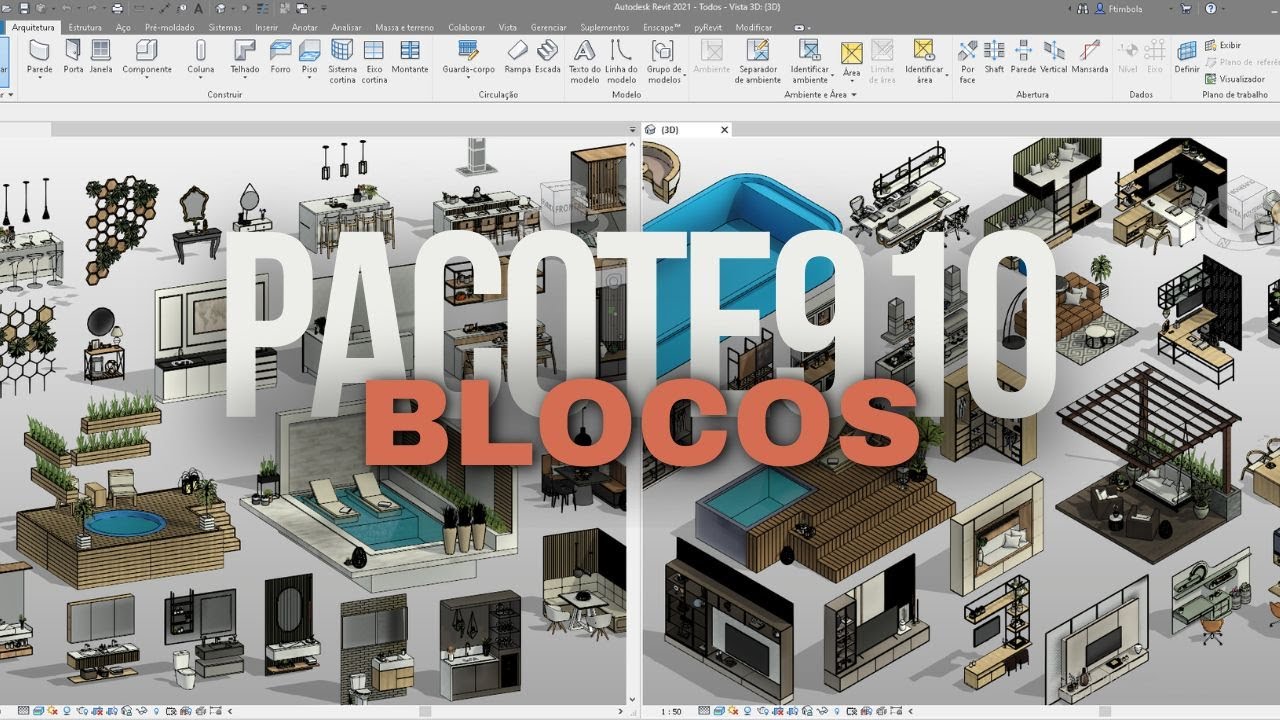Switch to the Sistemas tab
This screenshot has height=720, width=1280.
pos(226,28)
